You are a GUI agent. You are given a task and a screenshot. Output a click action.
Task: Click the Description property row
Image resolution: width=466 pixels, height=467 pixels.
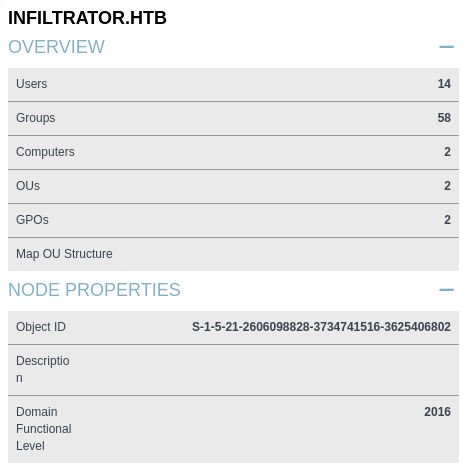(233, 370)
